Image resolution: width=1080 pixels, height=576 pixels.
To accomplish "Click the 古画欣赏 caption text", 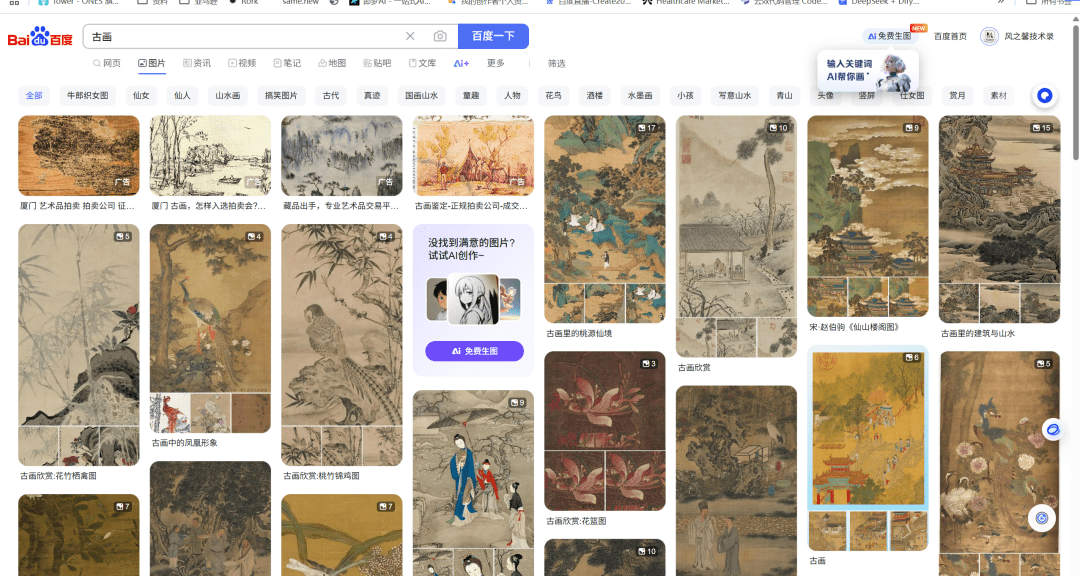I will [694, 368].
